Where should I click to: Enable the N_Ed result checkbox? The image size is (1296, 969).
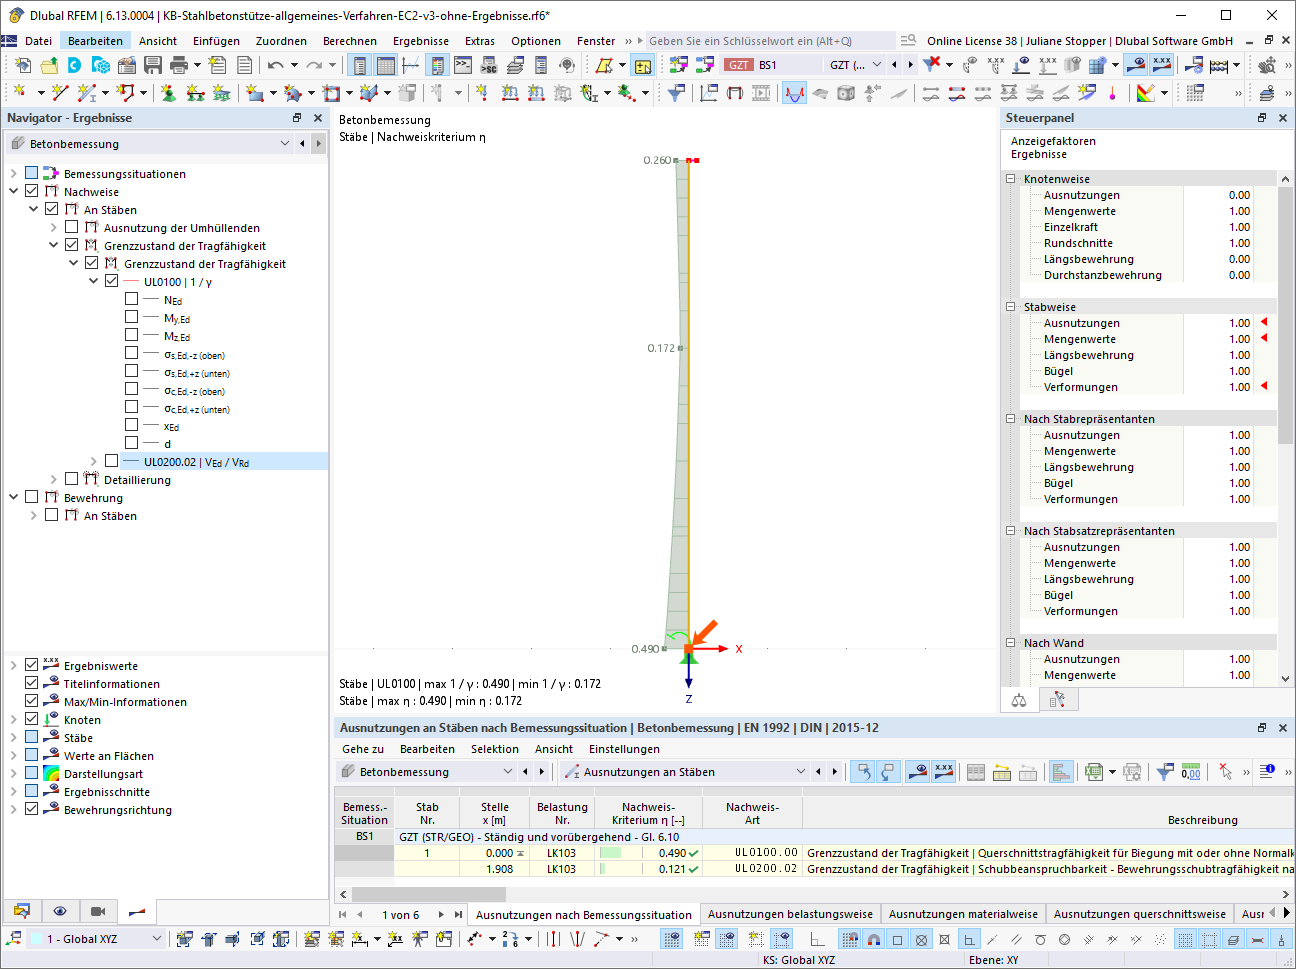[x=131, y=299]
